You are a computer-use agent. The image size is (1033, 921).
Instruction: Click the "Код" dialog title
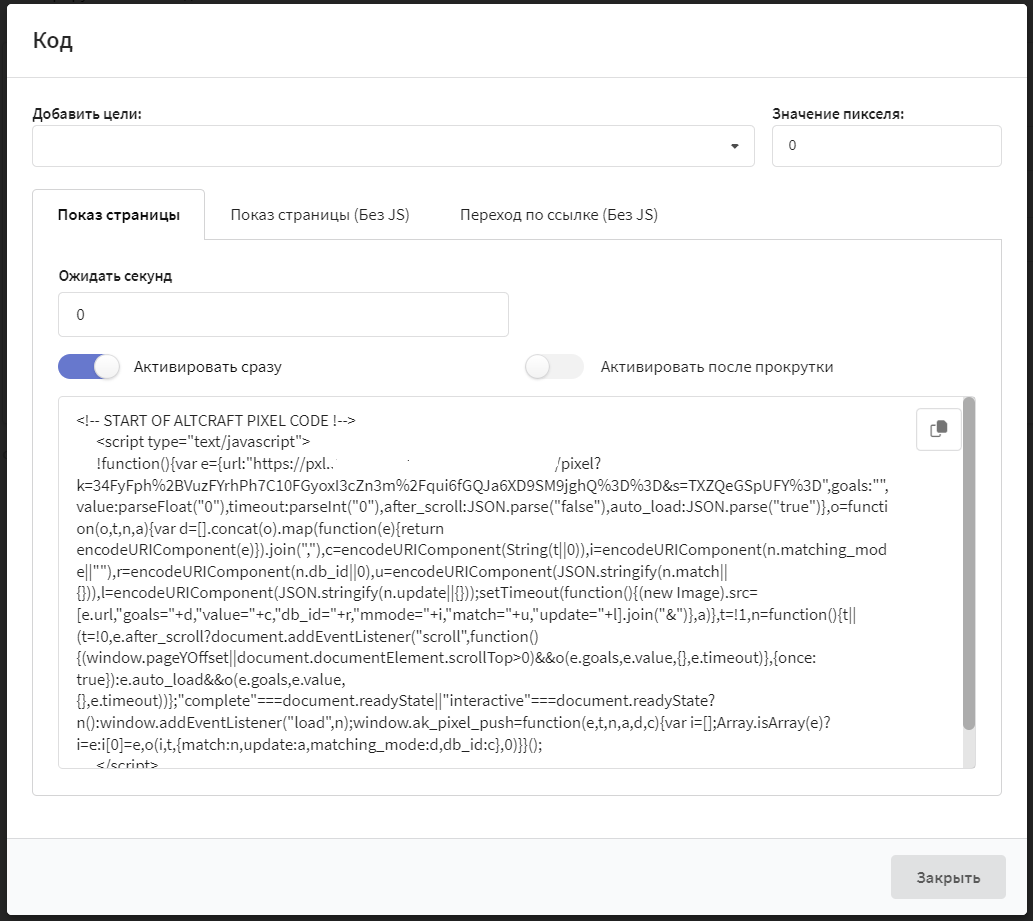(53, 40)
